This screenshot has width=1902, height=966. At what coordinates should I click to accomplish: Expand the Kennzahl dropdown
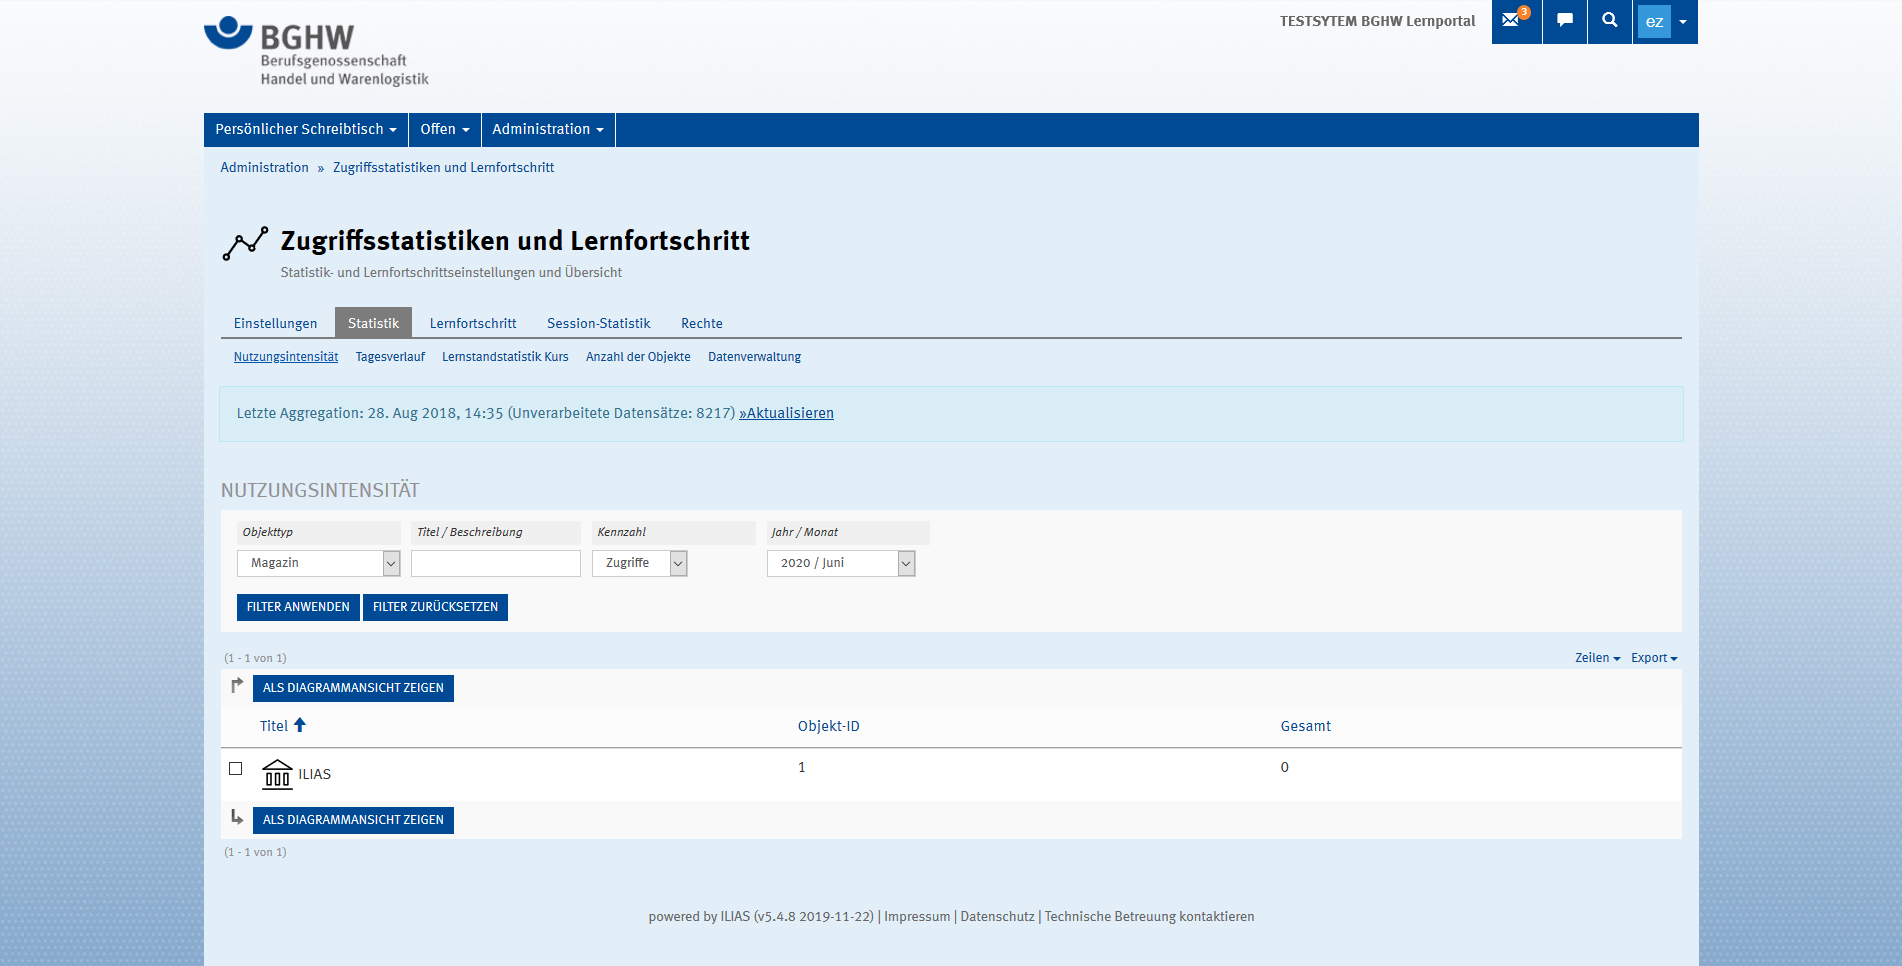(x=639, y=563)
